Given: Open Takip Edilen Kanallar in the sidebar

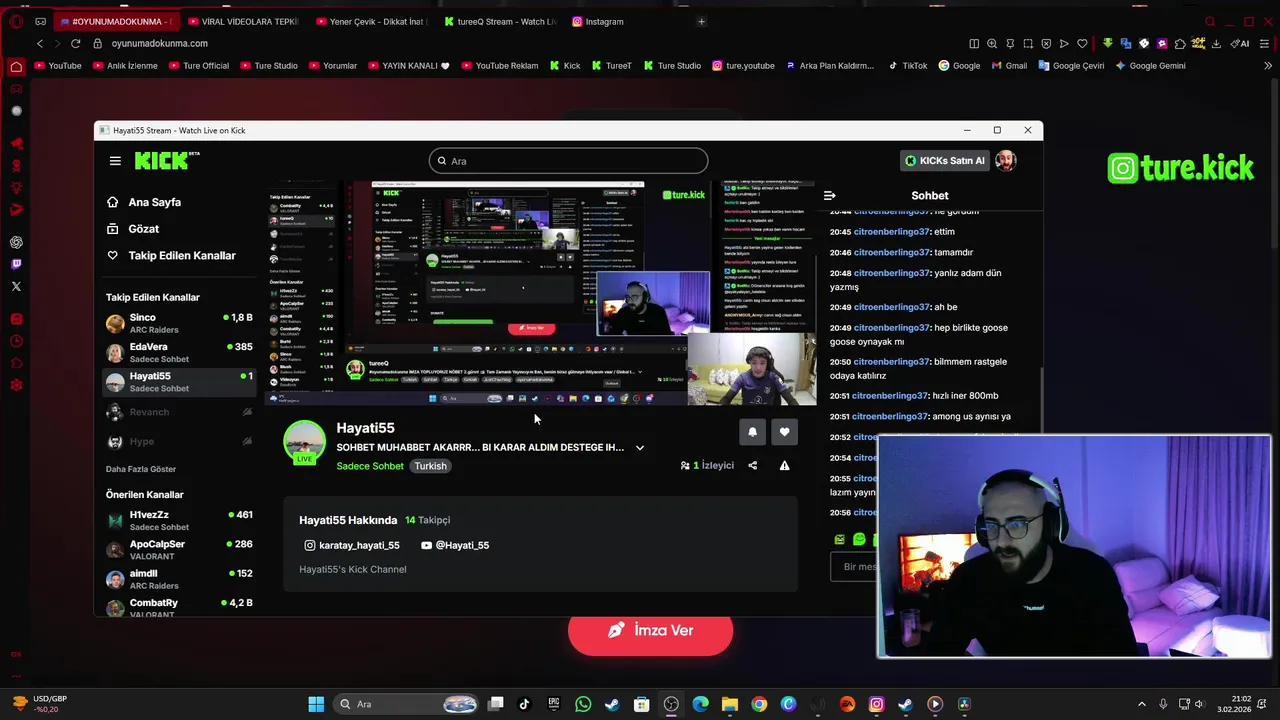Looking at the screenshot, I should point(171,256).
